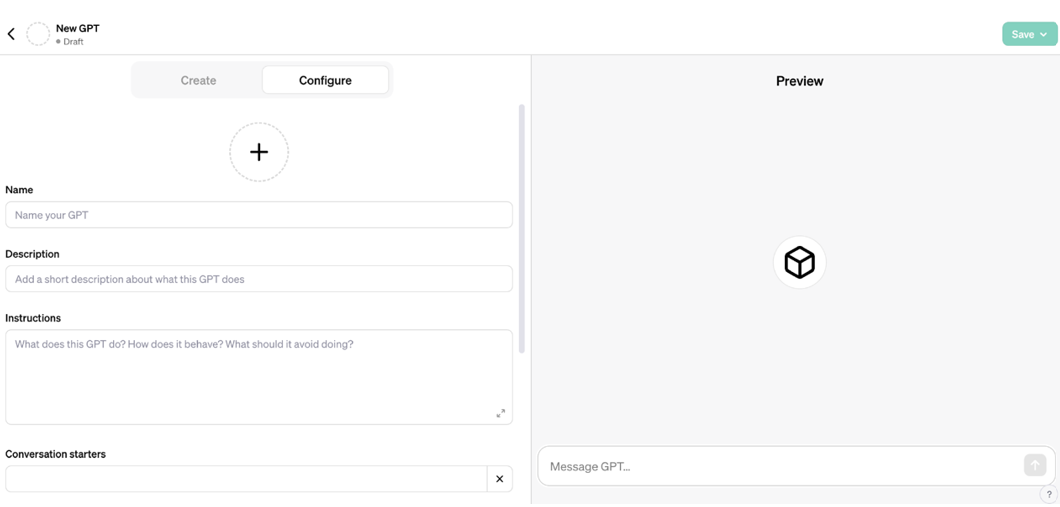
Task: Switch to the Create tab
Action: point(198,80)
